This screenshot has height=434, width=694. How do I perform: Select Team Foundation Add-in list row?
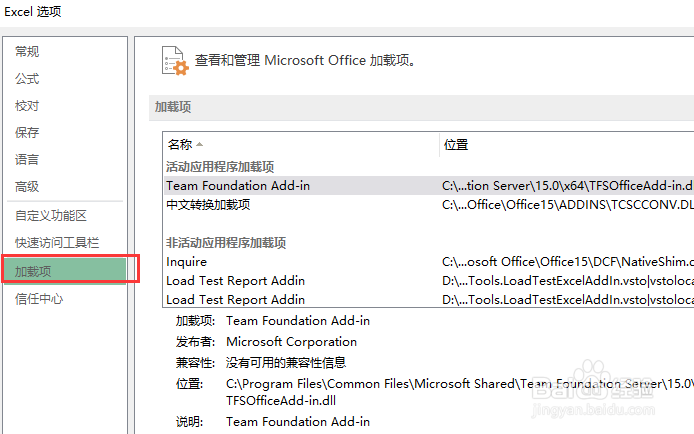pyautogui.click(x=428, y=185)
